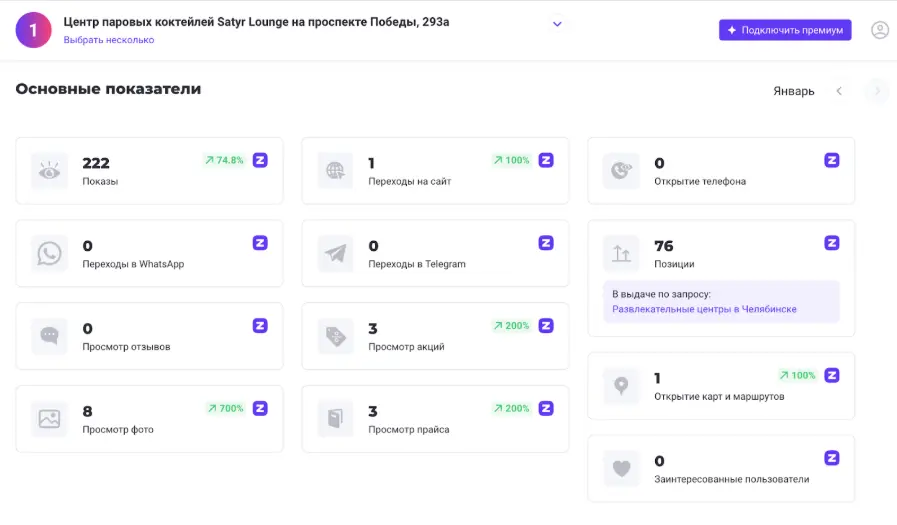Open Развлекательные центры в Челябинске link

pos(704,309)
